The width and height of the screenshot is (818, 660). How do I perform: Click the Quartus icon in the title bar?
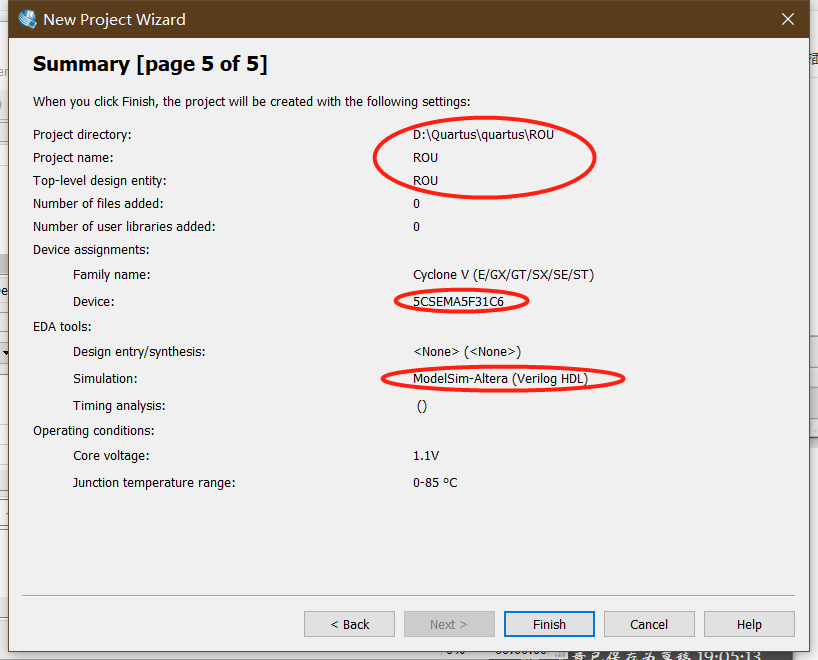(27, 19)
